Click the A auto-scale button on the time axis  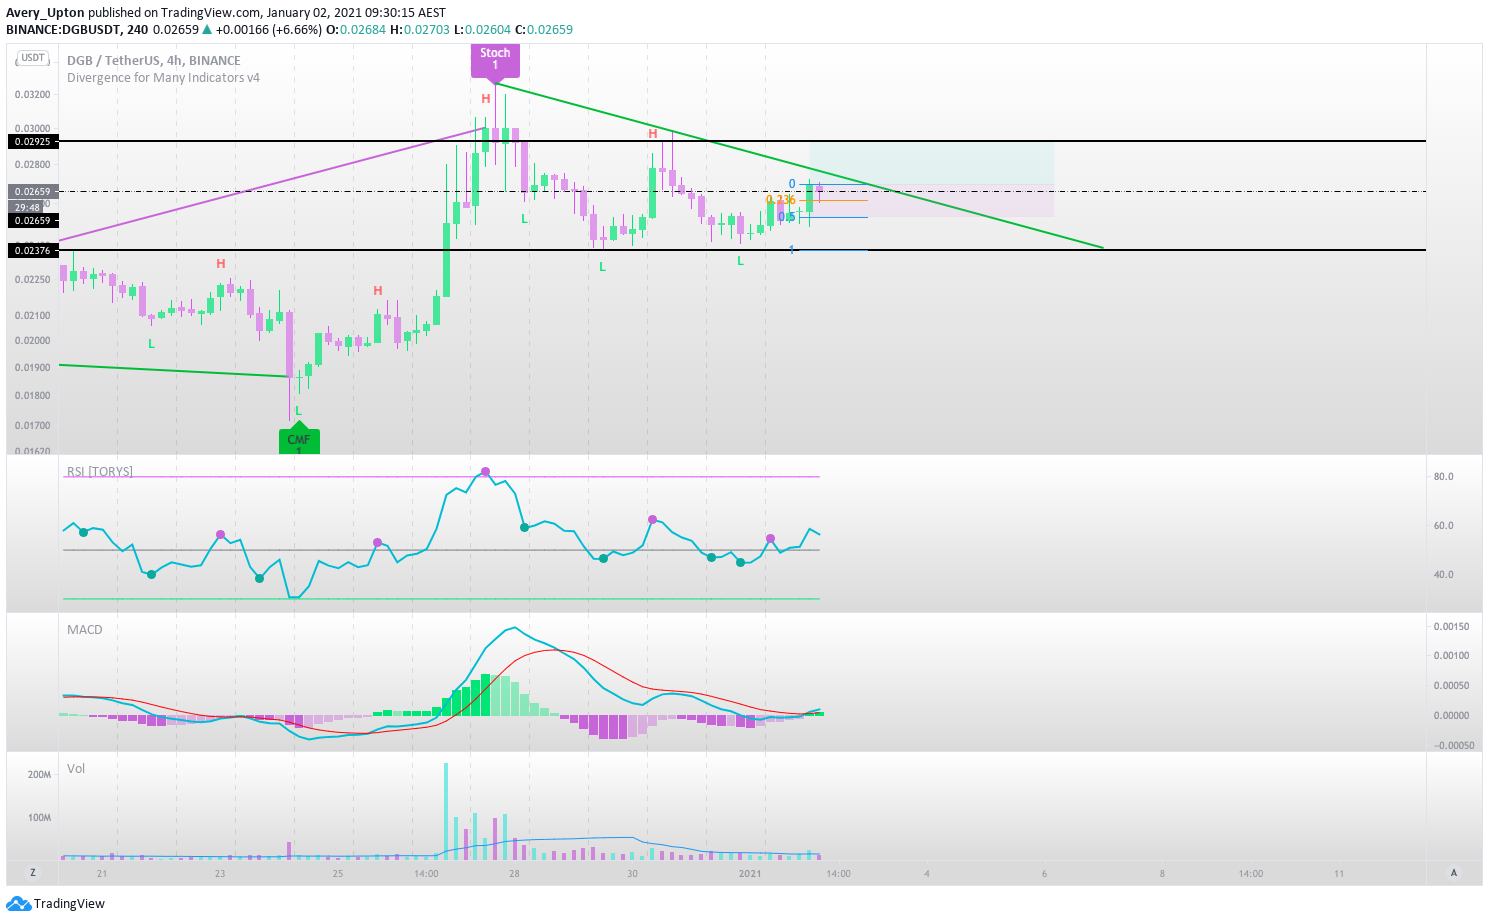1454,873
